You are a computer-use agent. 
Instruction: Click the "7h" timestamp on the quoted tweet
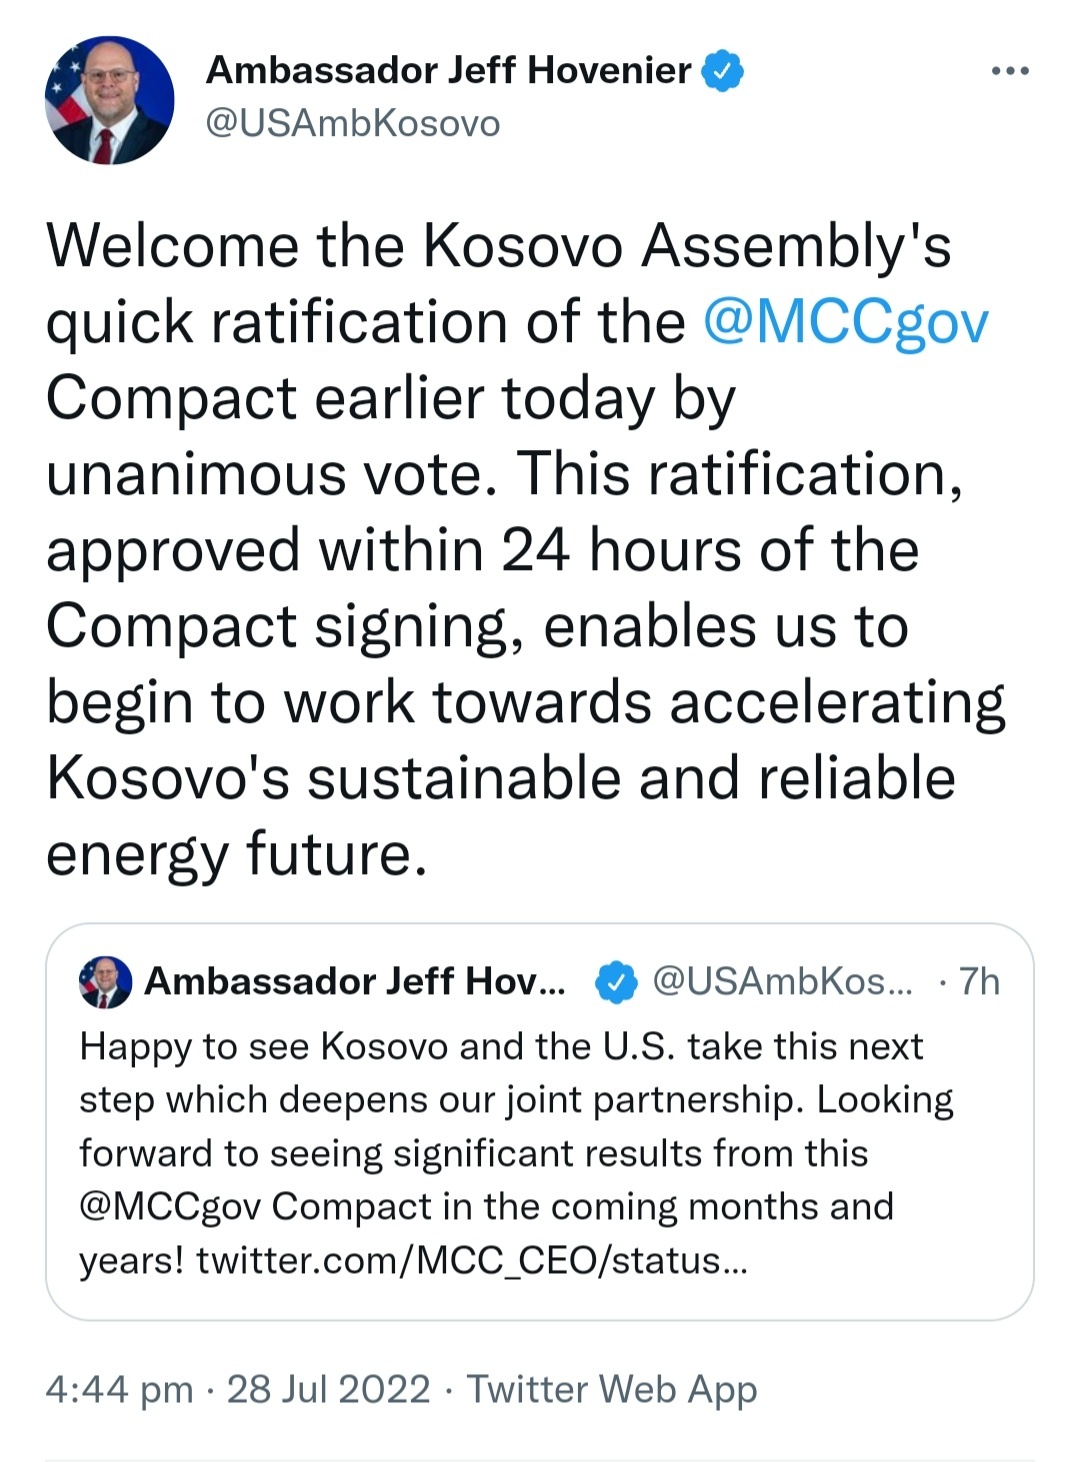point(979,982)
